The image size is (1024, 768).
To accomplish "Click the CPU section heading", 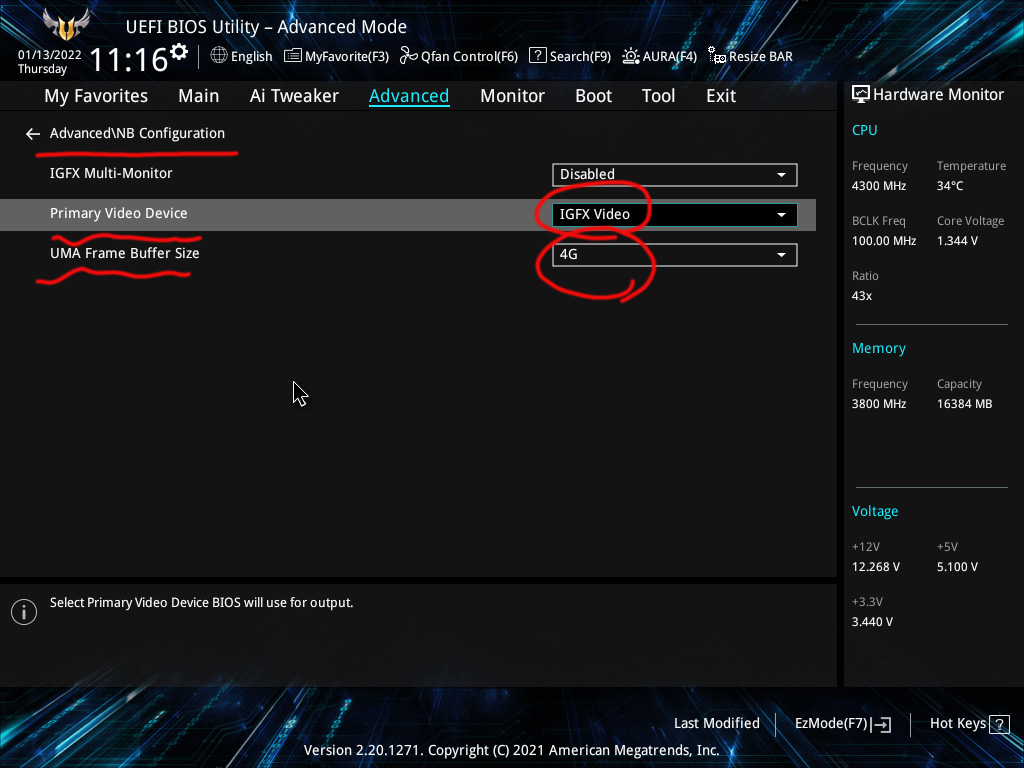I will click(x=865, y=130).
